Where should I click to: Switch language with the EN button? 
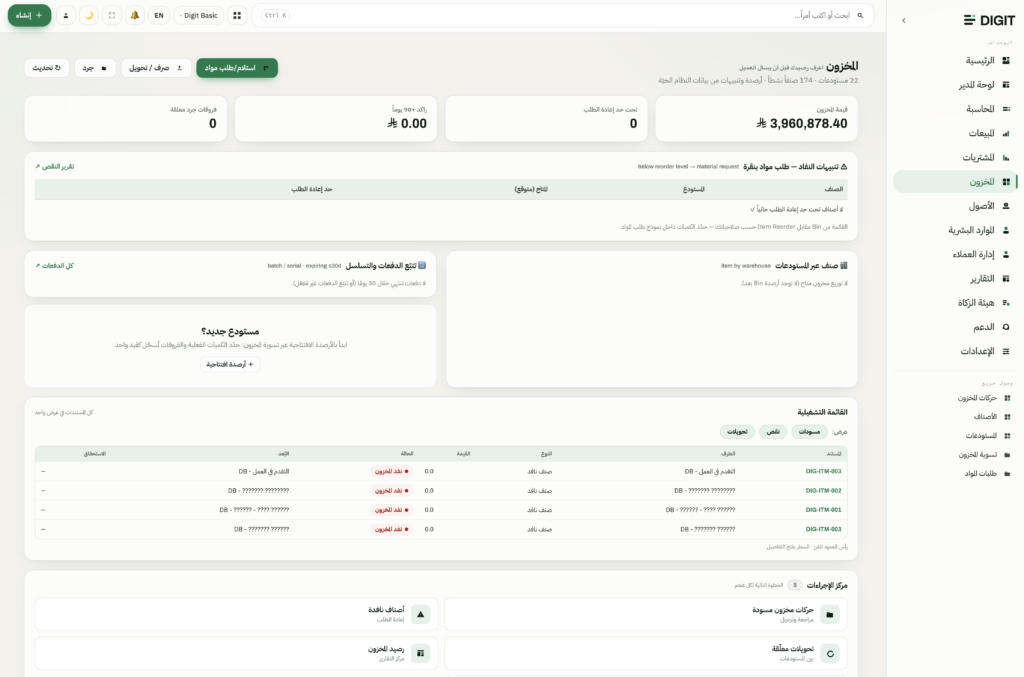click(159, 15)
